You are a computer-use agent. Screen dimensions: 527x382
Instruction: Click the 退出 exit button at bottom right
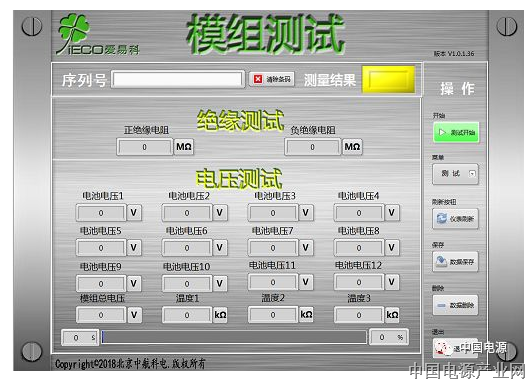(x=455, y=348)
